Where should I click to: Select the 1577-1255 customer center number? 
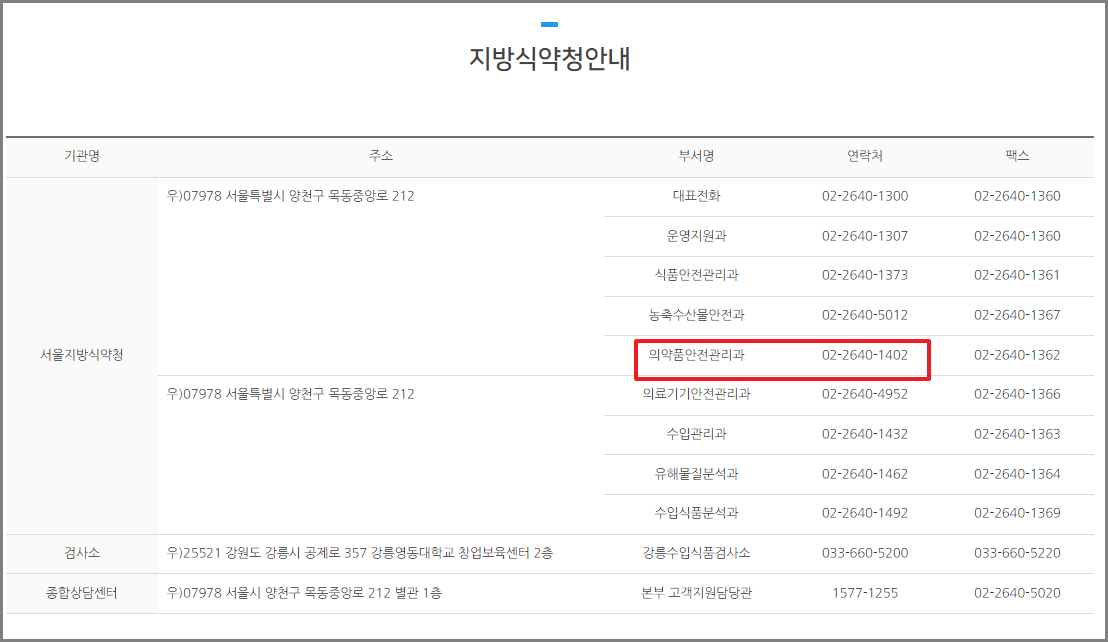[865, 592]
